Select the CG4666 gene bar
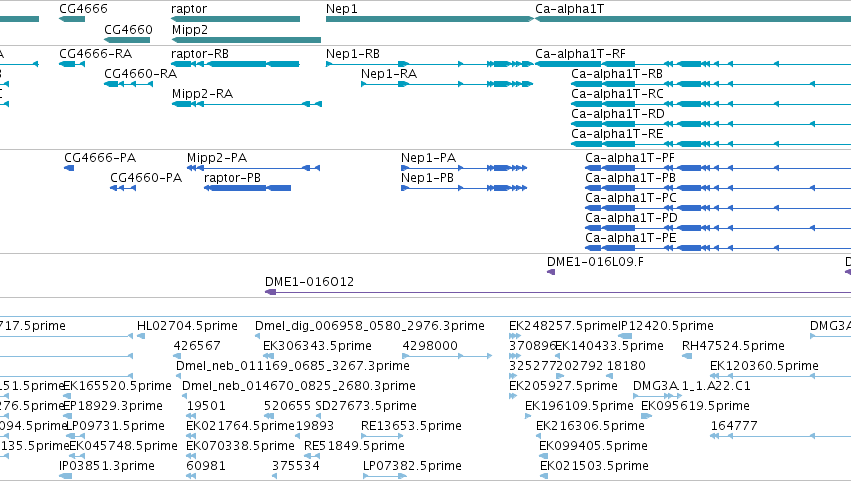This screenshot has height=481, width=851. tap(72, 19)
